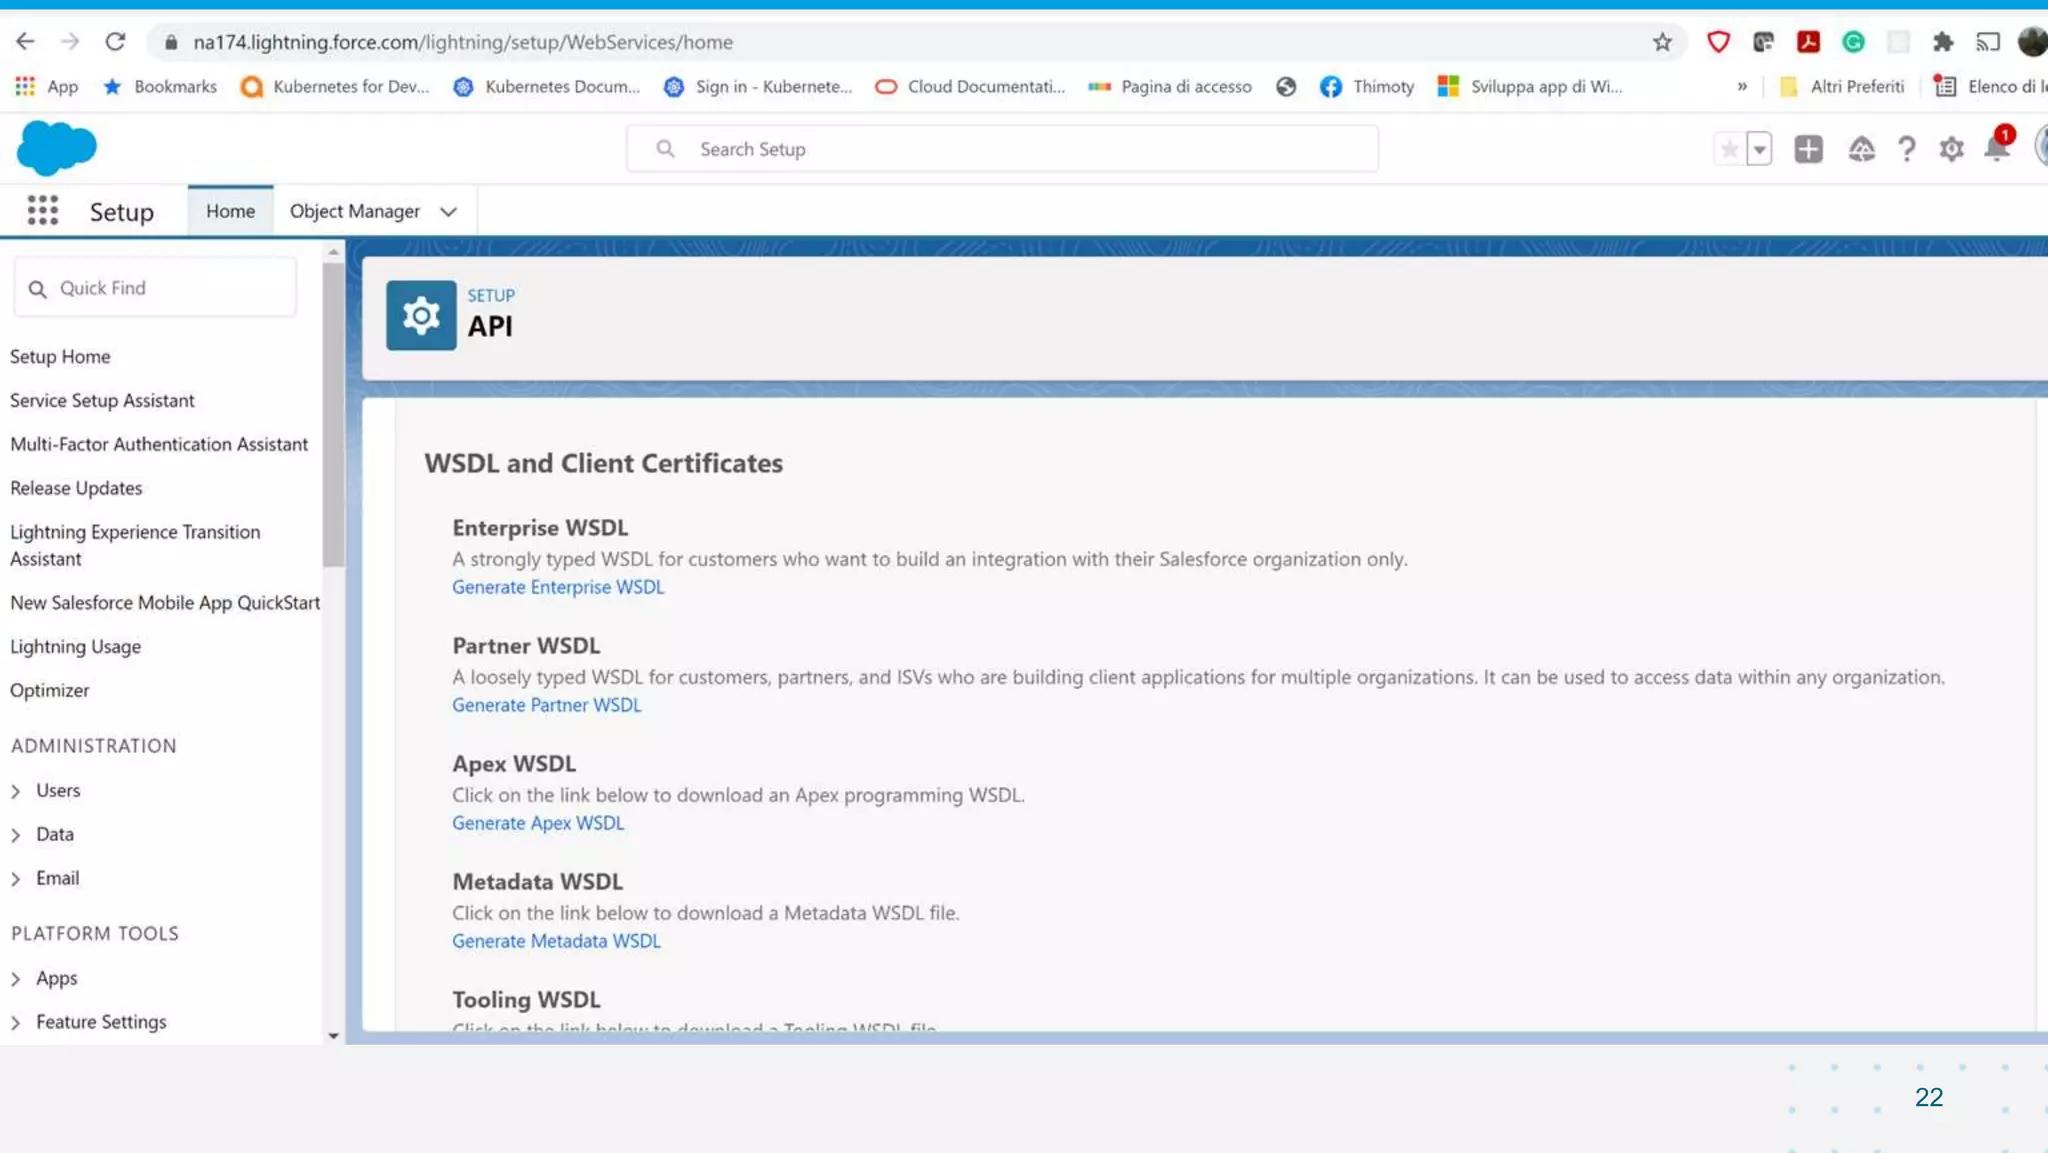Click the Generate Metadata WSDL link
The image size is (2048, 1153).
pos(556,941)
